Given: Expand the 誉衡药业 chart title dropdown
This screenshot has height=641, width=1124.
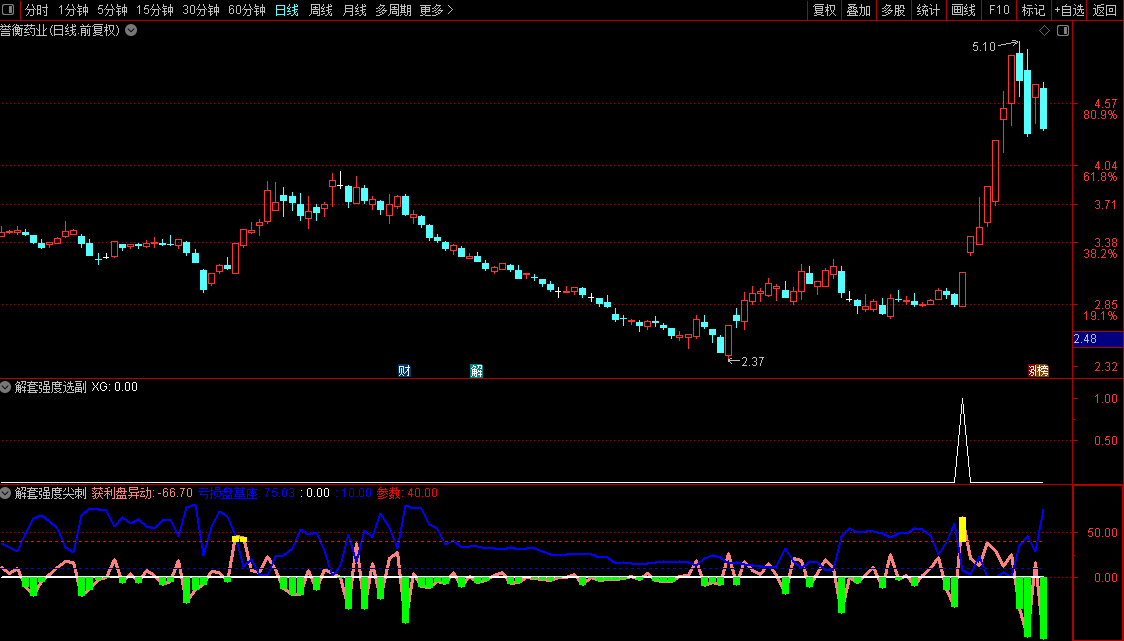Looking at the screenshot, I should (131, 30).
